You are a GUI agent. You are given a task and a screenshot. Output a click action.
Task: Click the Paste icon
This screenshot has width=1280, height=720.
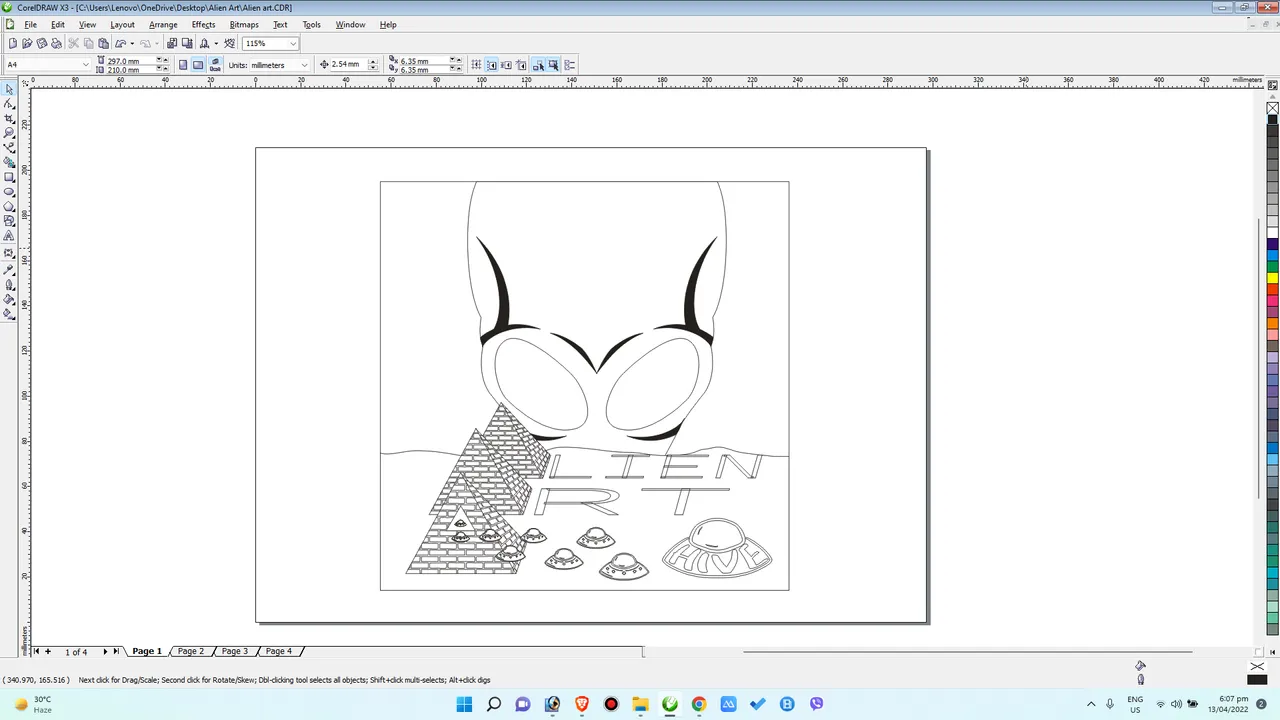click(x=103, y=43)
